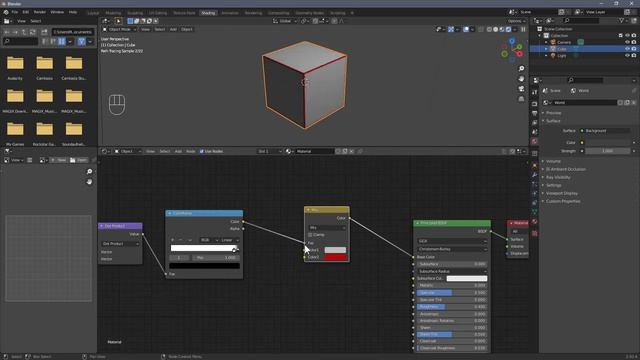Click the grey Color1 swatch on Mix node

(x=335, y=250)
